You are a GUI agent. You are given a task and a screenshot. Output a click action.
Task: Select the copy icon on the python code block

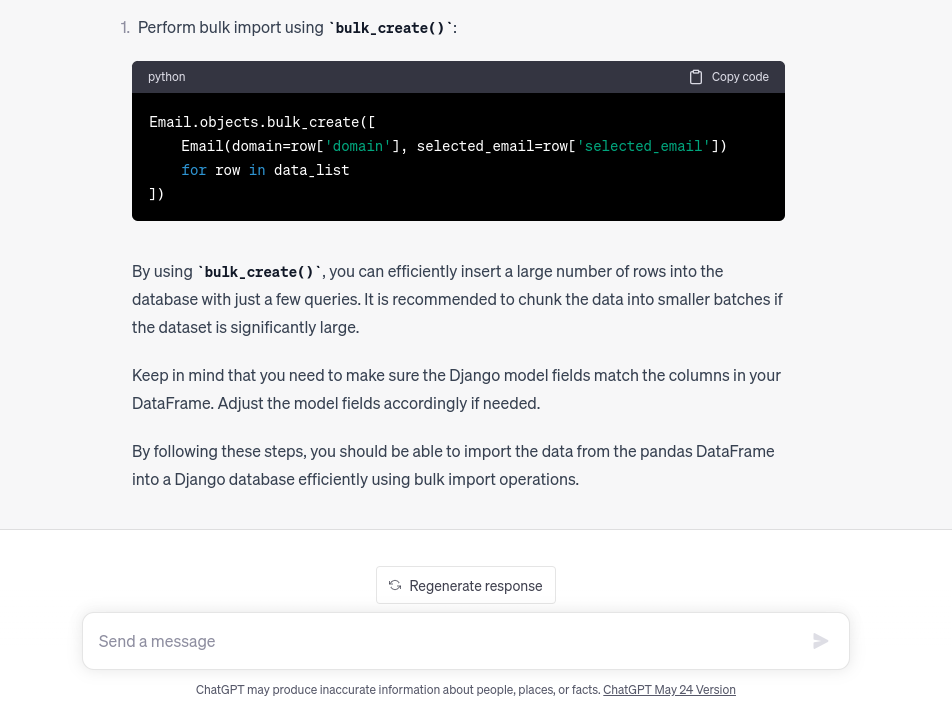696,76
